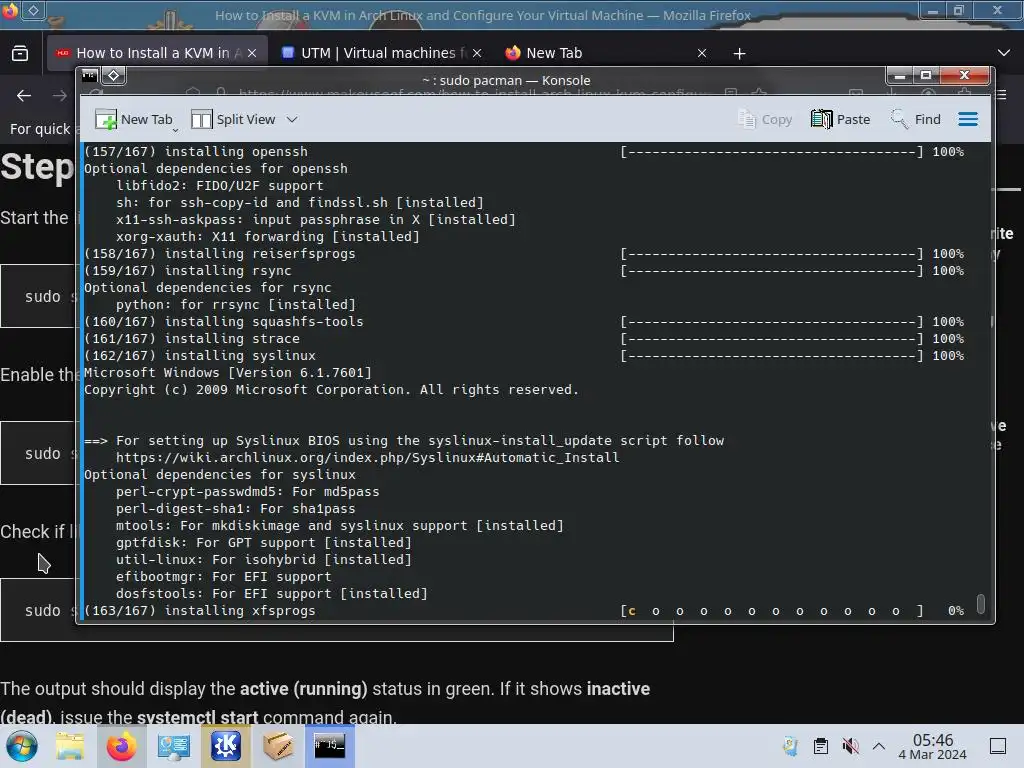Switch to the How to Install a KVM tab
Image resolution: width=1024 pixels, height=768 pixels.
pyautogui.click(x=157, y=53)
